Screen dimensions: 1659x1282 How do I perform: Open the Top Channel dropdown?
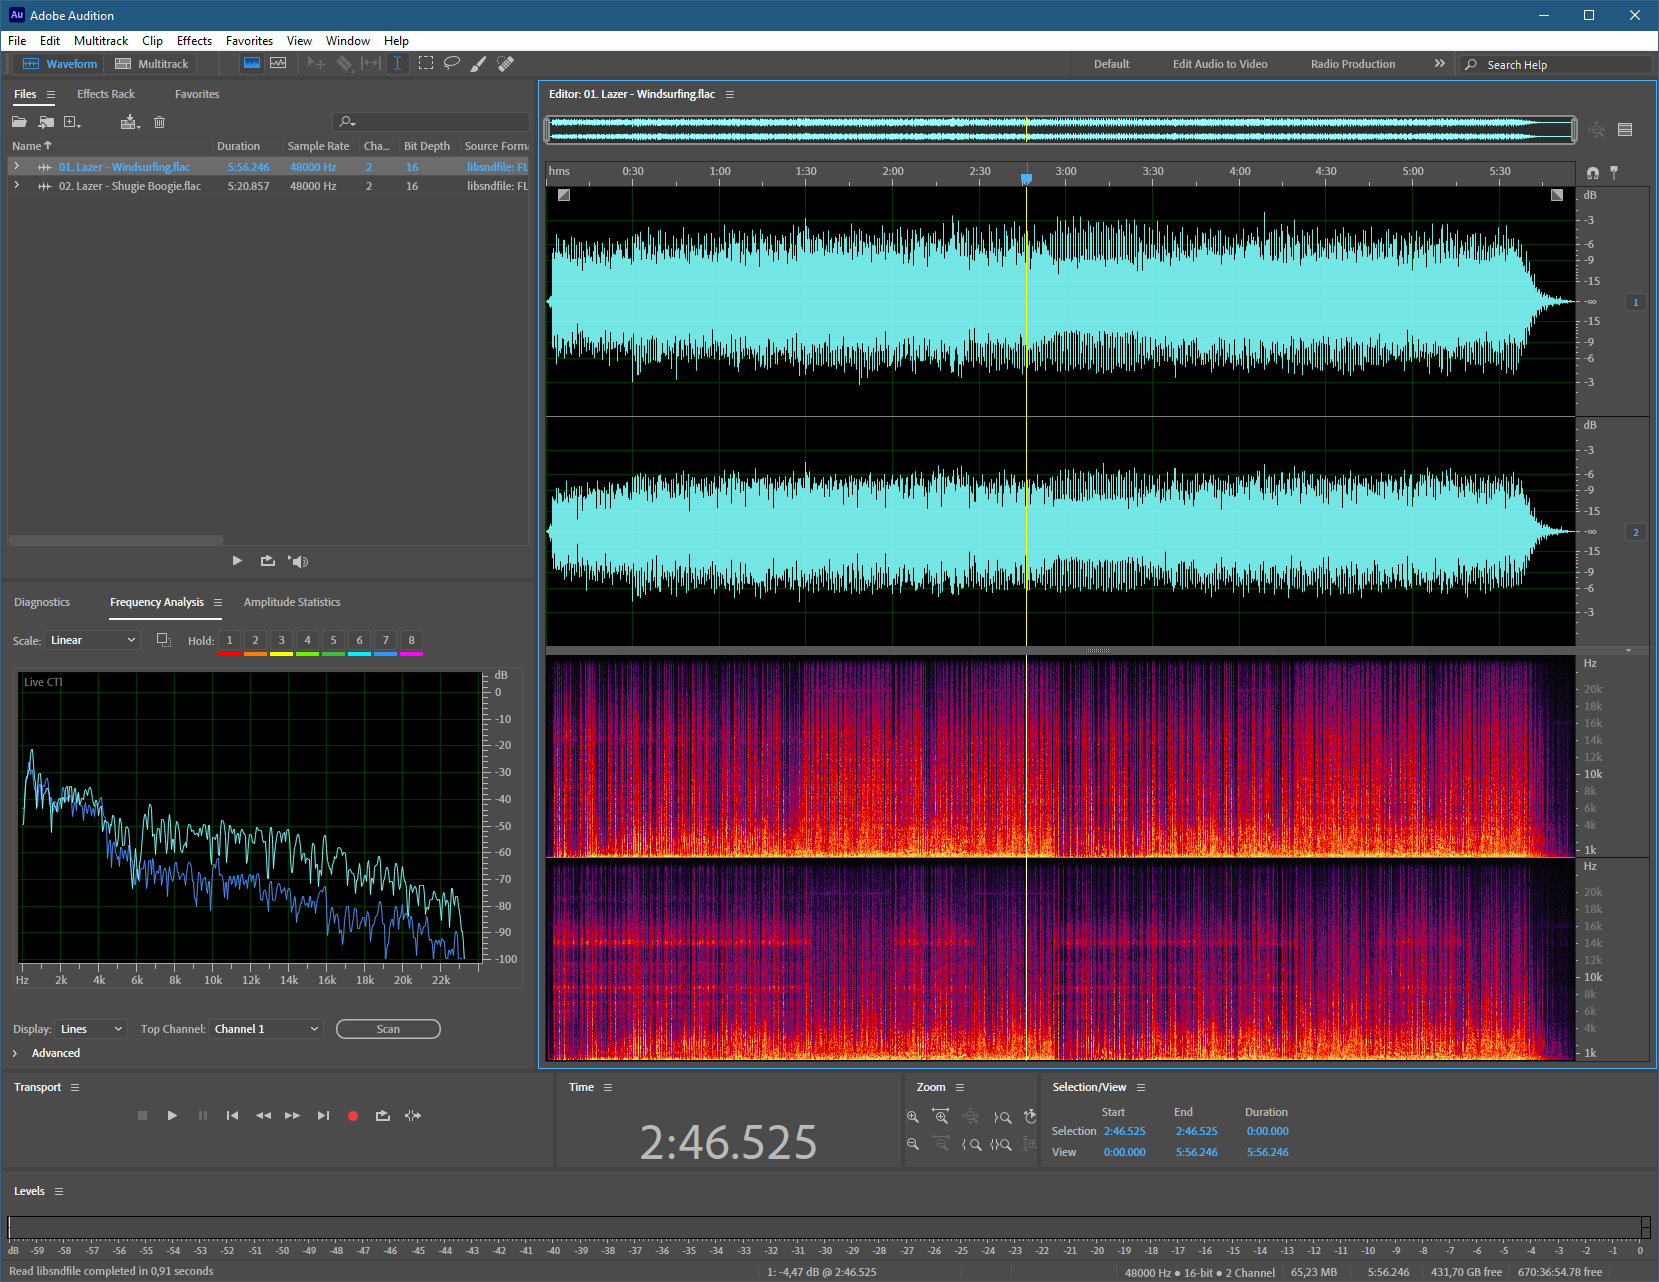tap(266, 1029)
